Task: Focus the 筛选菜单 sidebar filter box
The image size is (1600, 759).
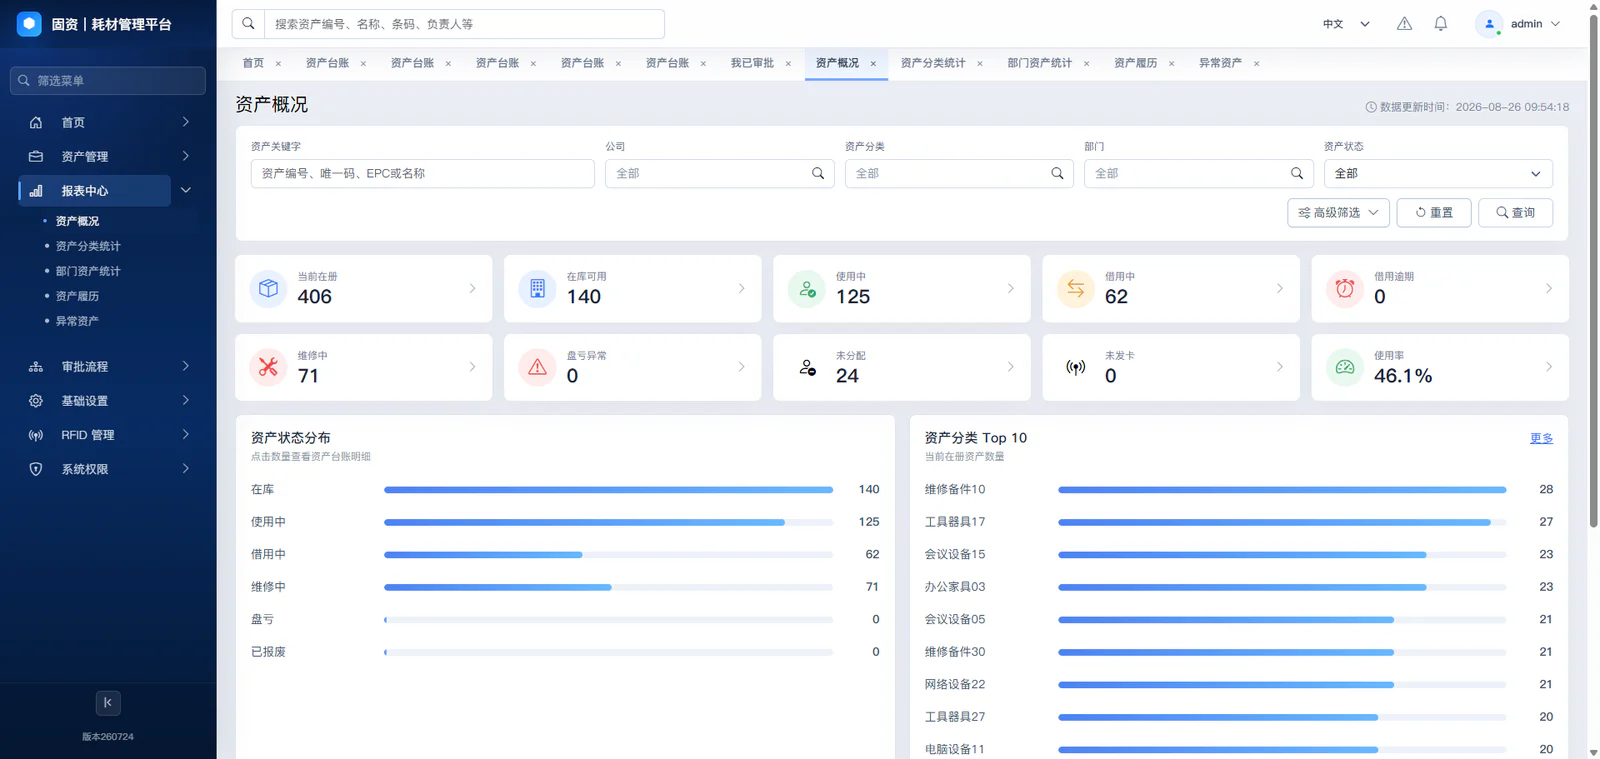Action: (x=108, y=80)
